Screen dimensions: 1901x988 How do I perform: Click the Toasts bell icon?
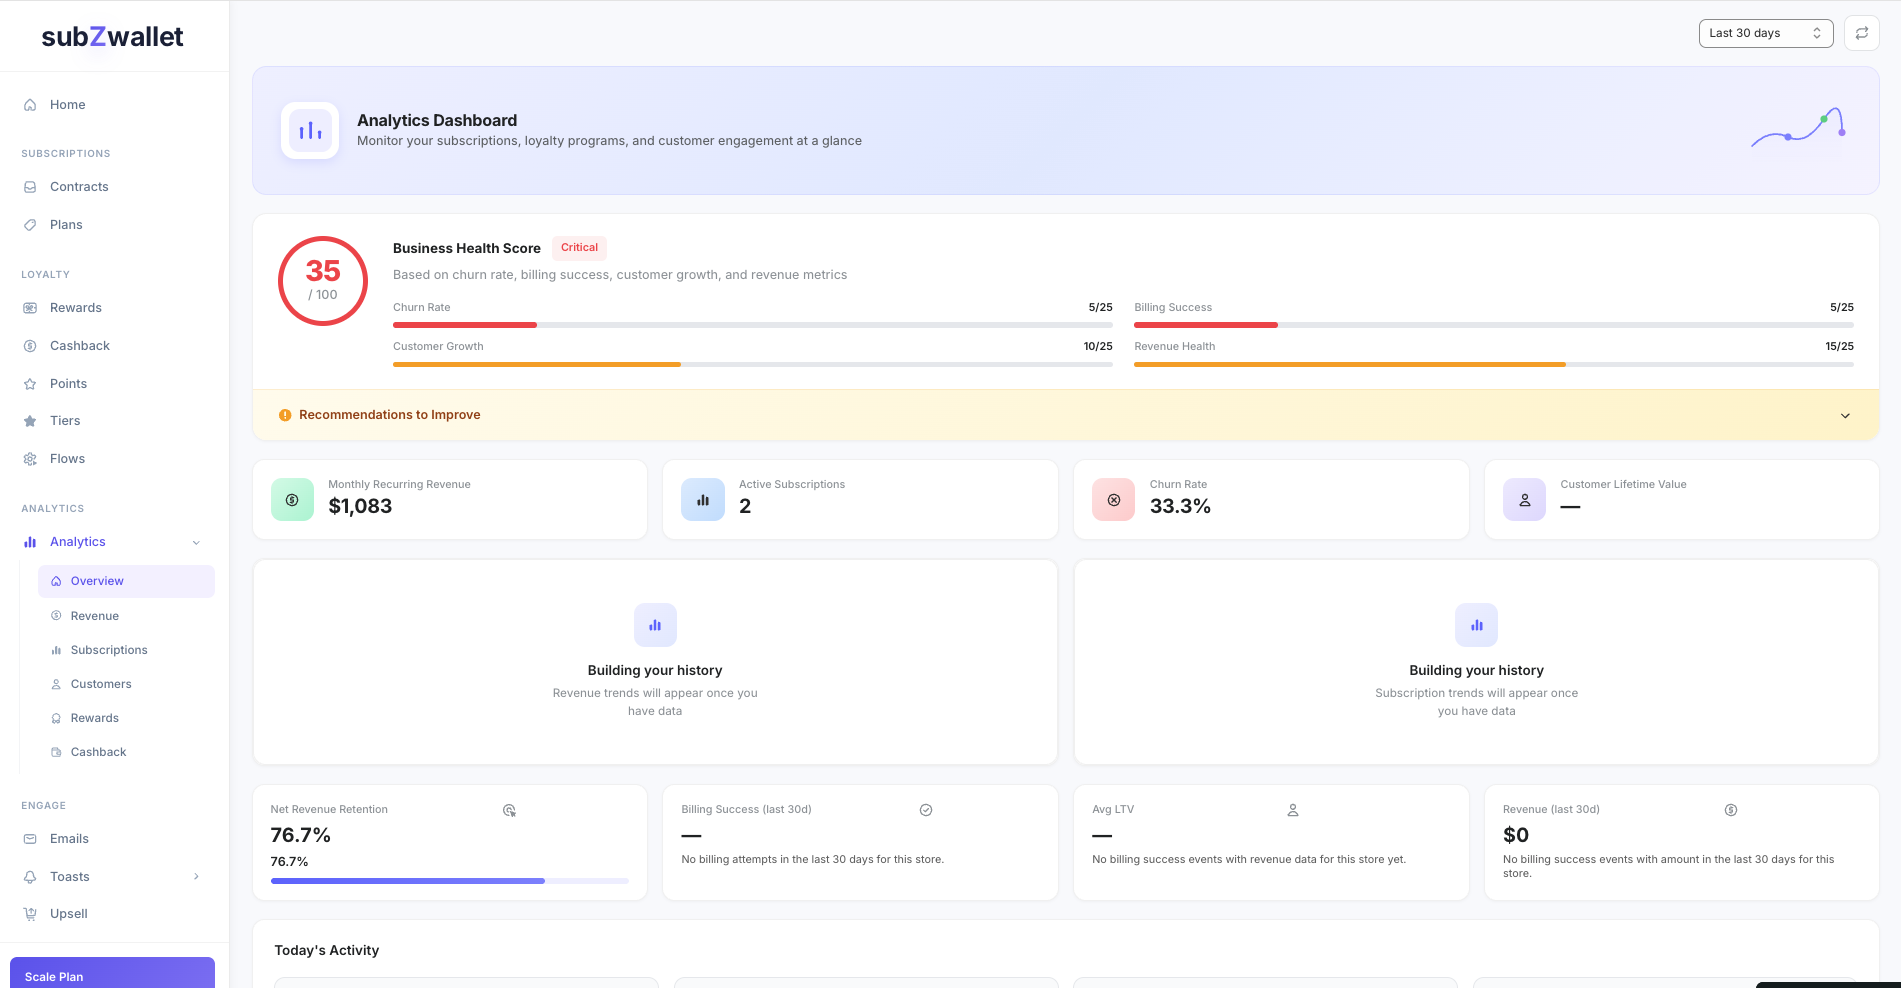click(30, 877)
